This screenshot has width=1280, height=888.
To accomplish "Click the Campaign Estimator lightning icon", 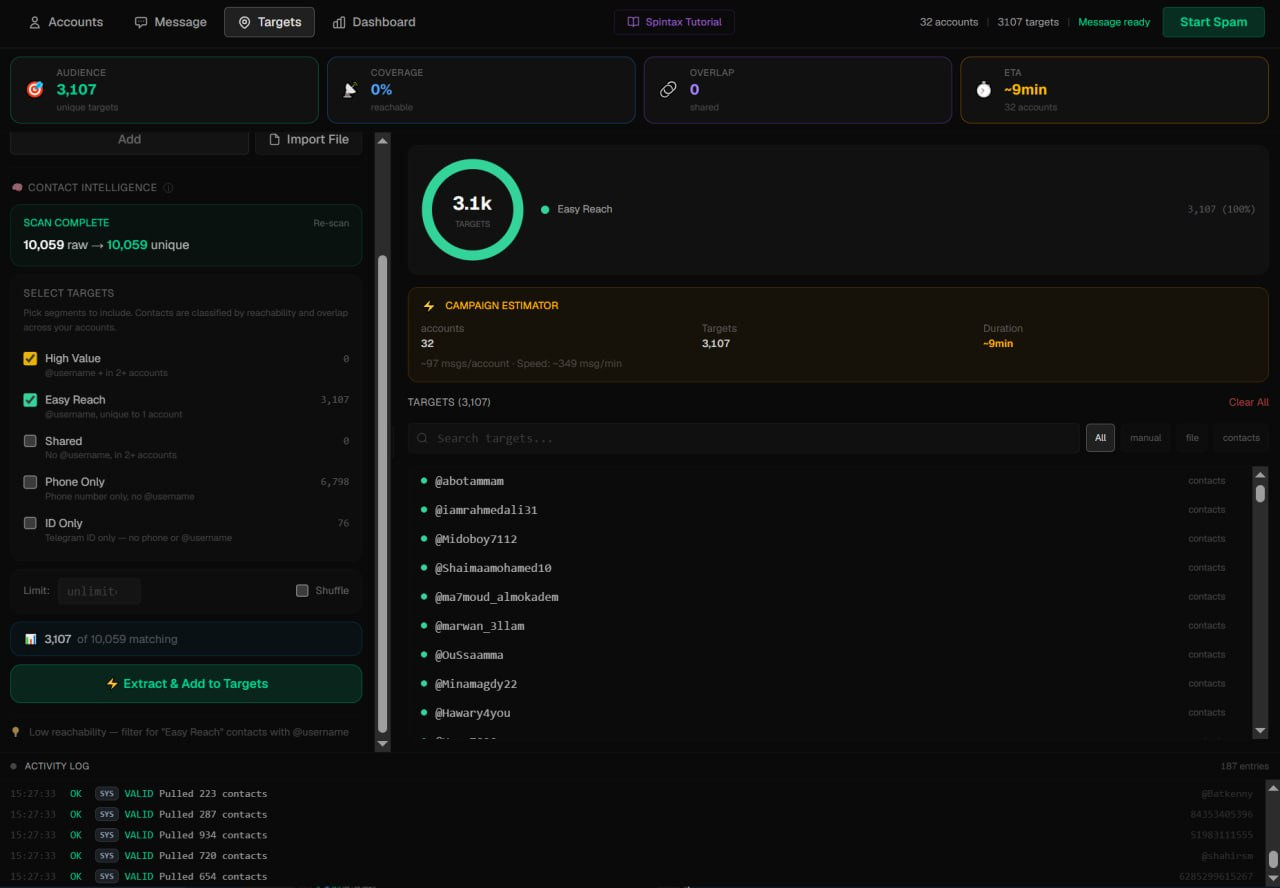I will [430, 306].
